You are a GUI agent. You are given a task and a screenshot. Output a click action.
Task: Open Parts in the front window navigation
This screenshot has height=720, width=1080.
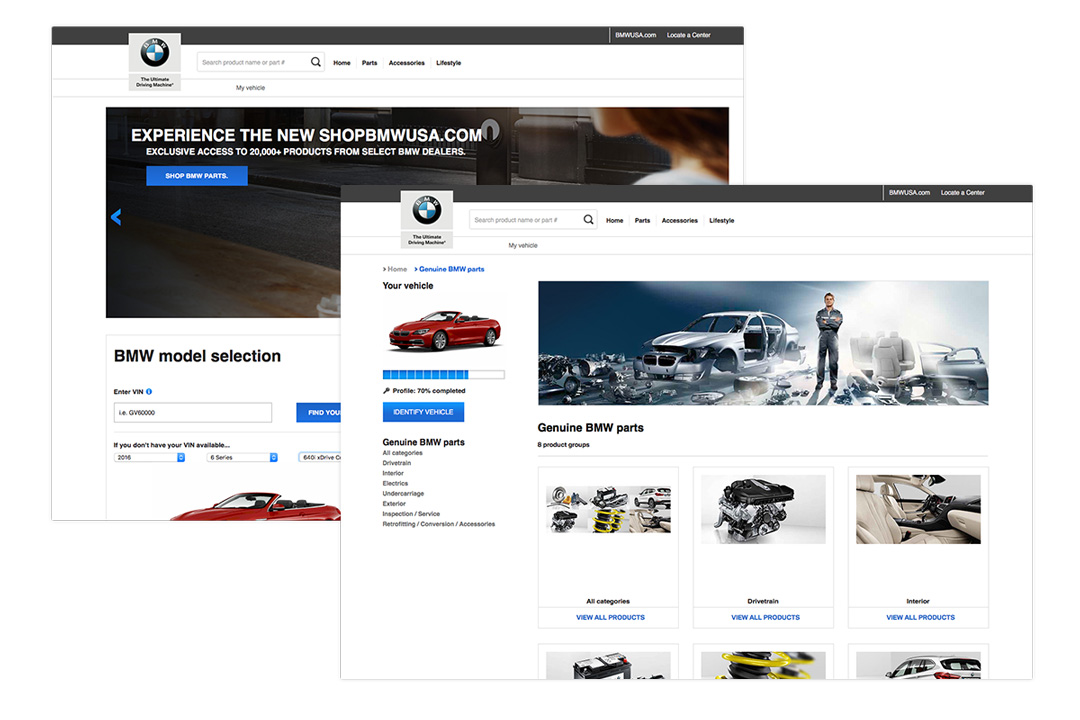point(642,220)
